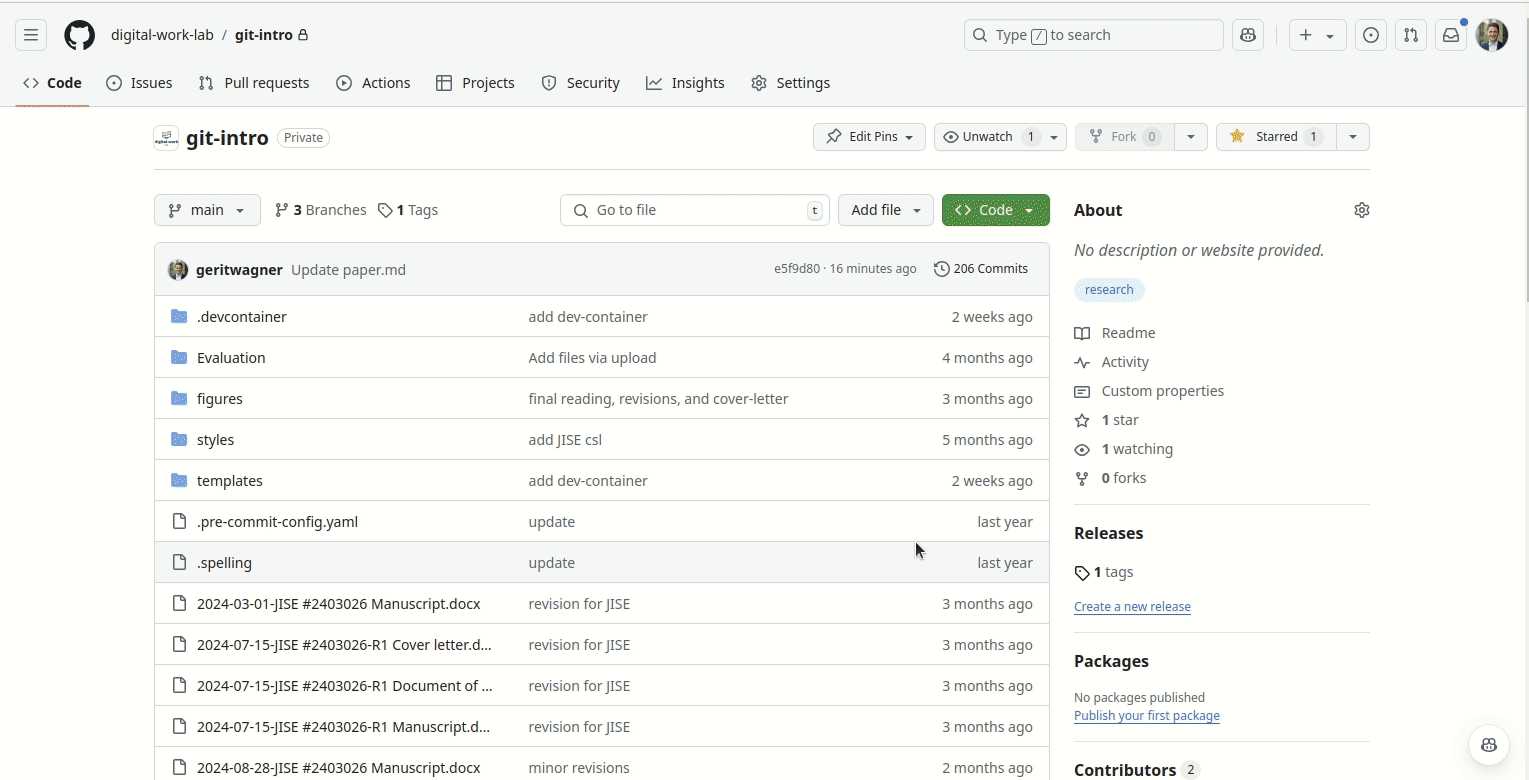
Task: Open 2024-03-01-JISE #2403026 Manuscript.docx file
Action: coord(338,604)
